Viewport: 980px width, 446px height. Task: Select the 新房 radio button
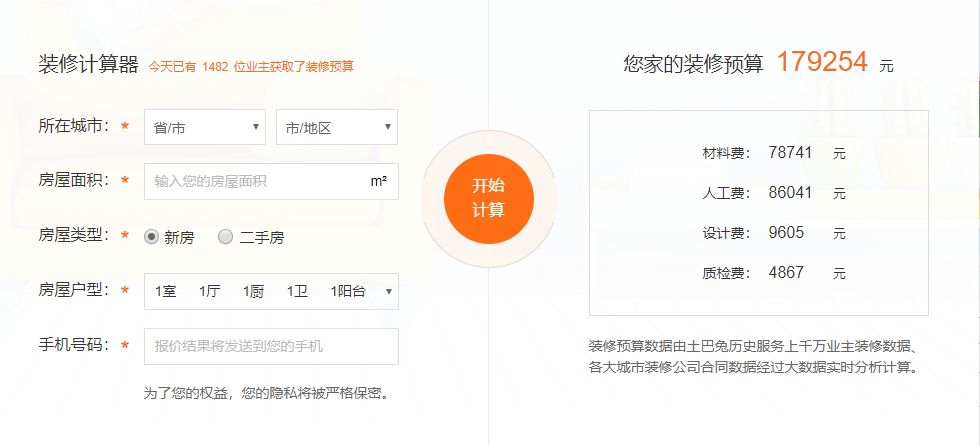tap(151, 237)
